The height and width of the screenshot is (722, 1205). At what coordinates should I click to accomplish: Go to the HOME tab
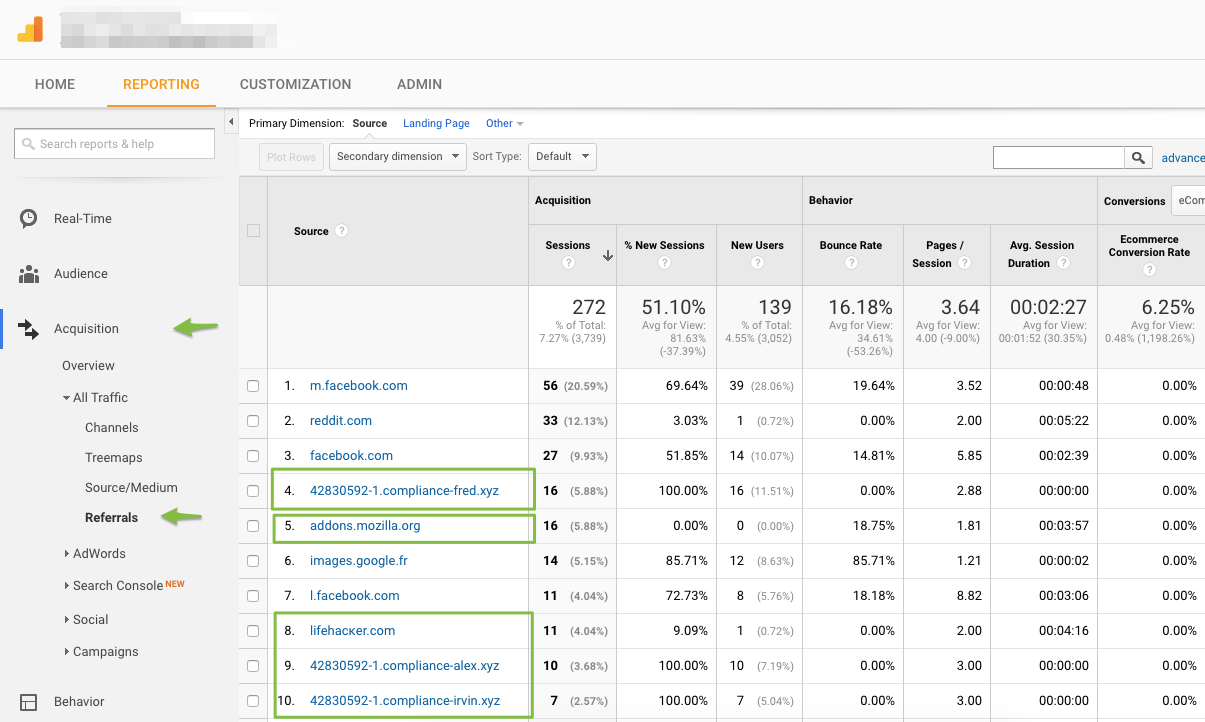click(55, 84)
